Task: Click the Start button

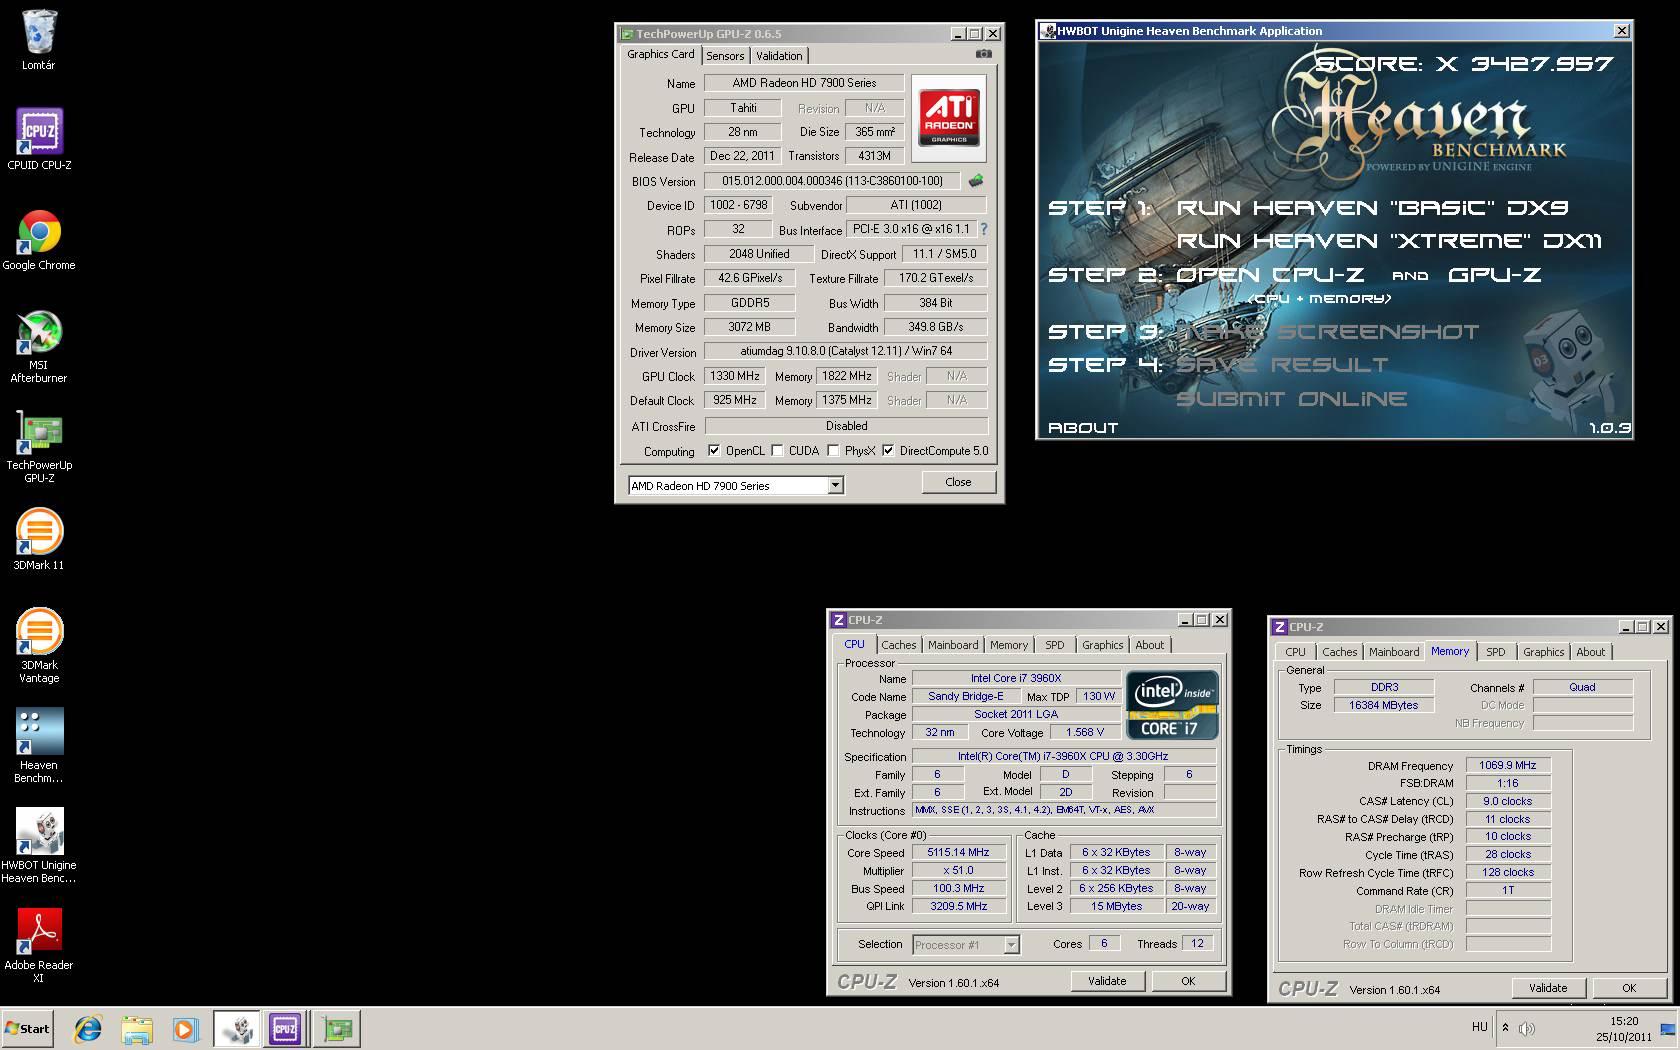Action: pyautogui.click(x=27, y=1028)
